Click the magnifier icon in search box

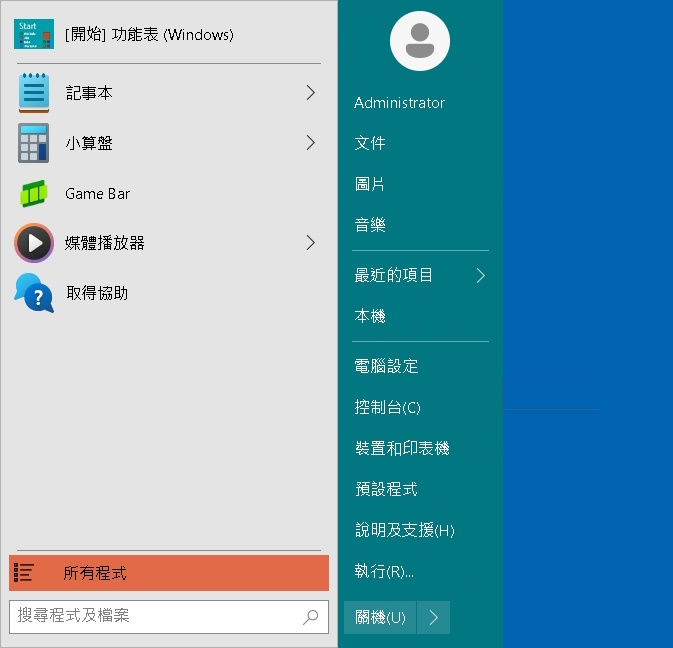311,617
